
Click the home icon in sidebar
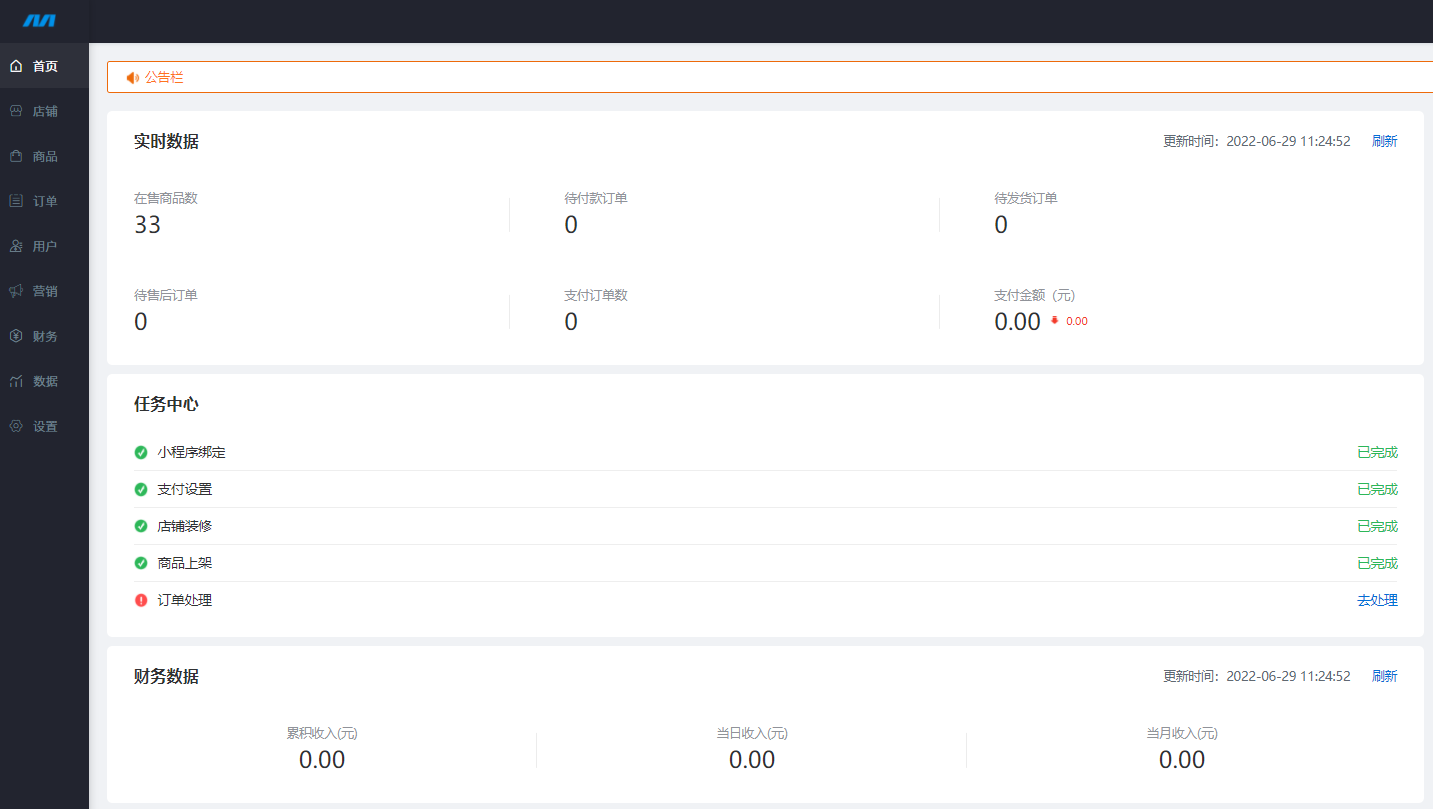click(x=16, y=66)
